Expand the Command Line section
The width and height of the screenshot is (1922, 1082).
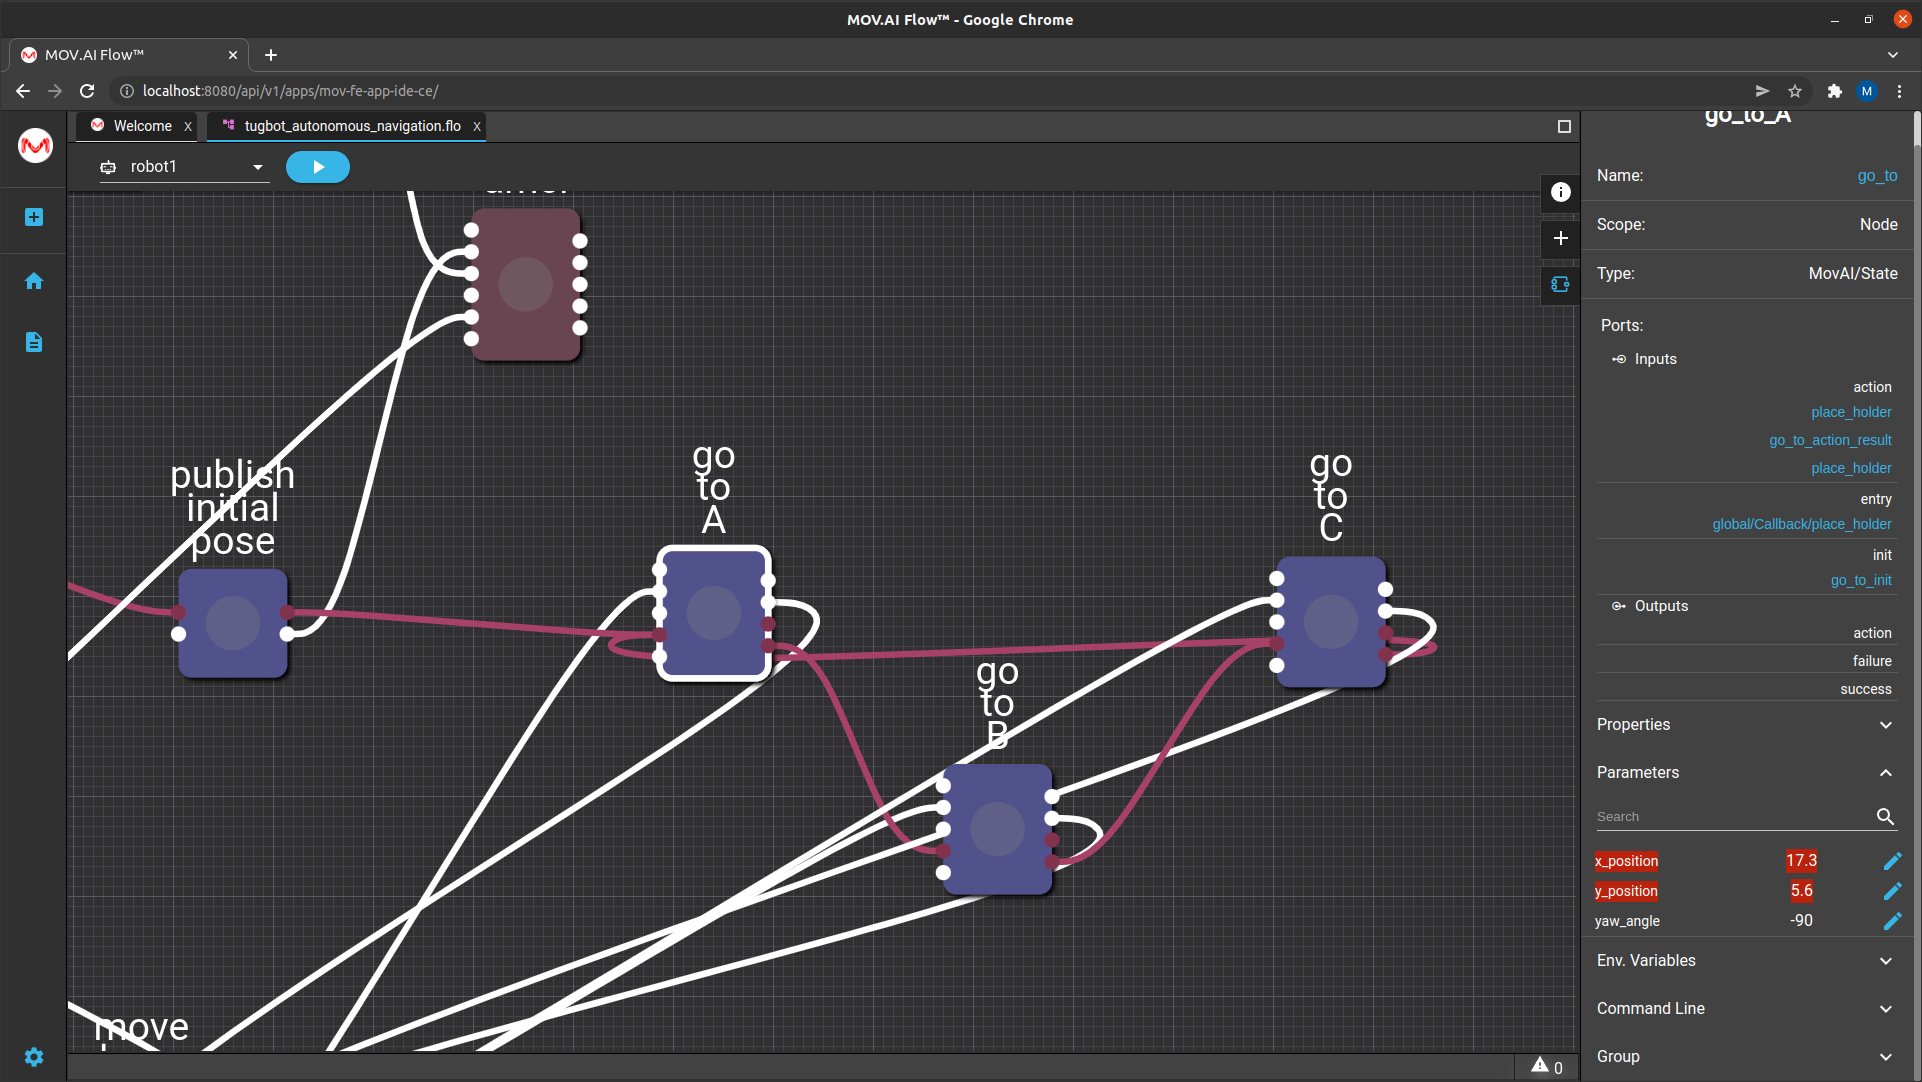[x=1746, y=1009]
